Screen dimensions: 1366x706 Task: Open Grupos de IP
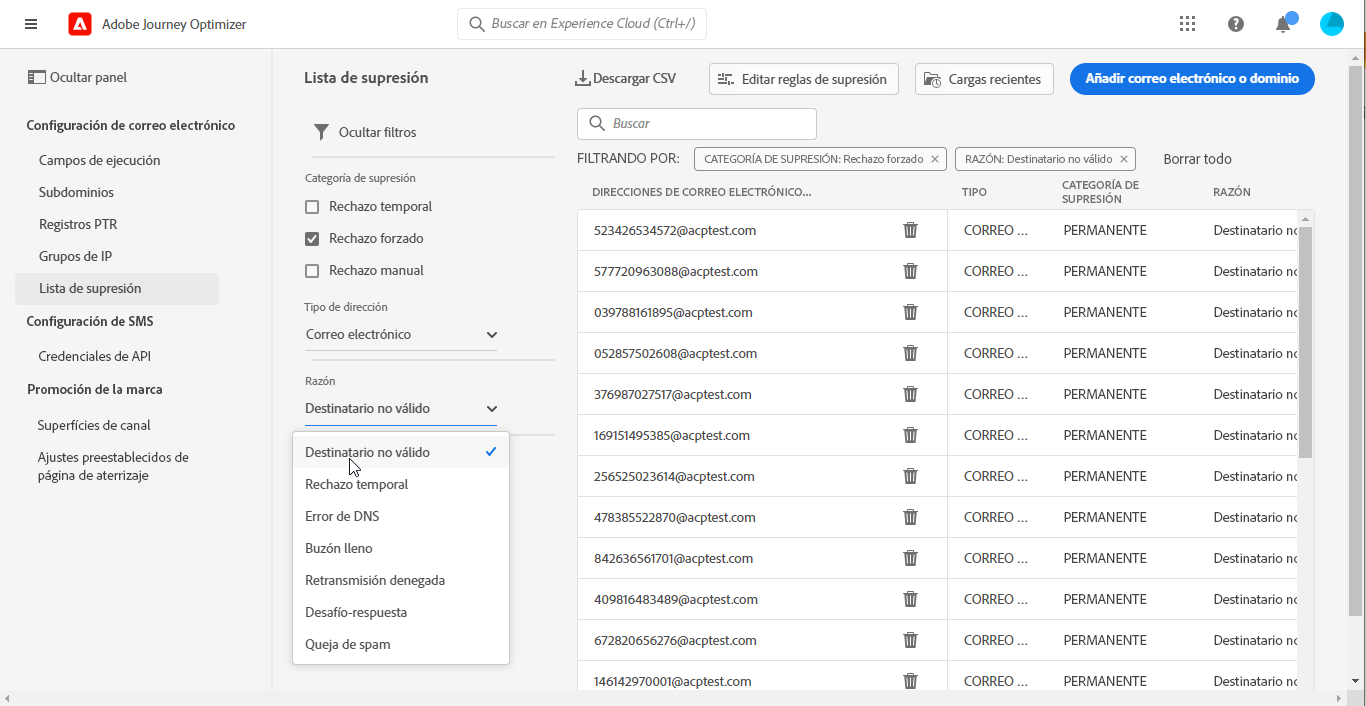(75, 256)
